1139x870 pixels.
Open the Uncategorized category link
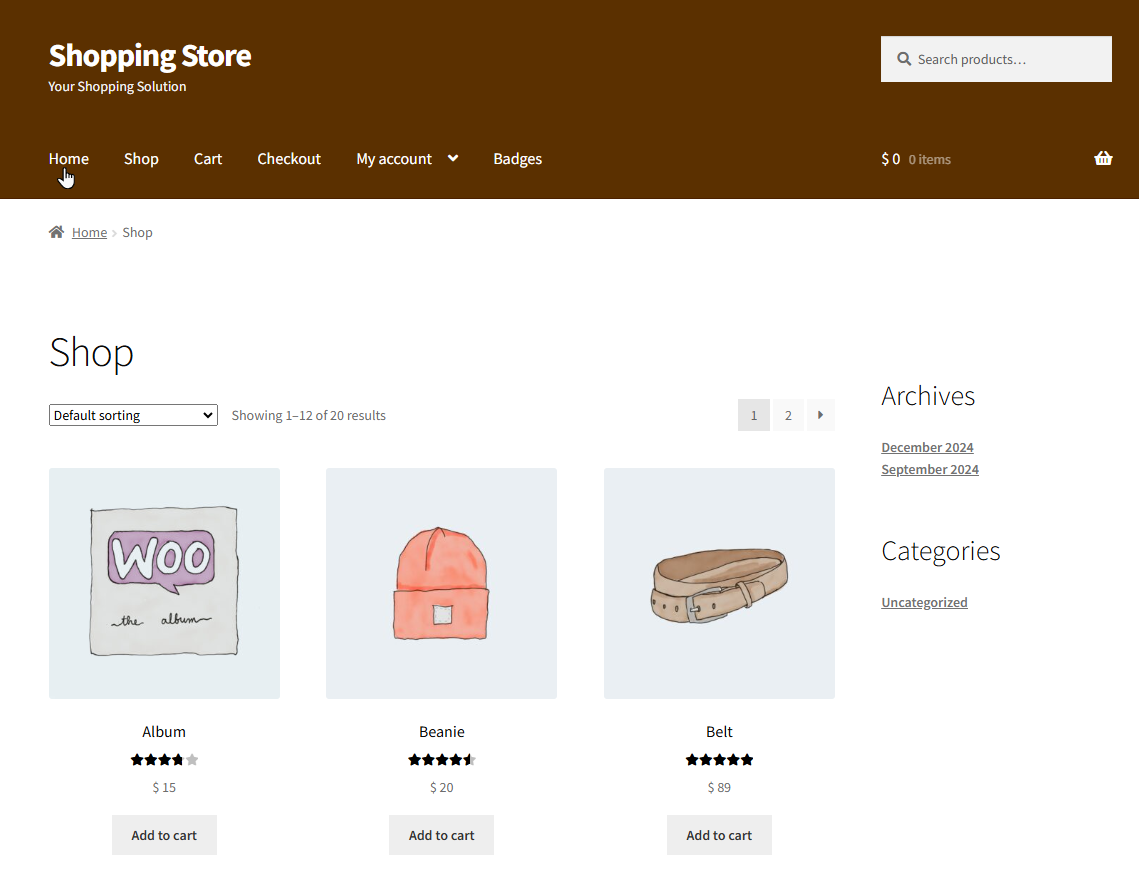[924, 602]
